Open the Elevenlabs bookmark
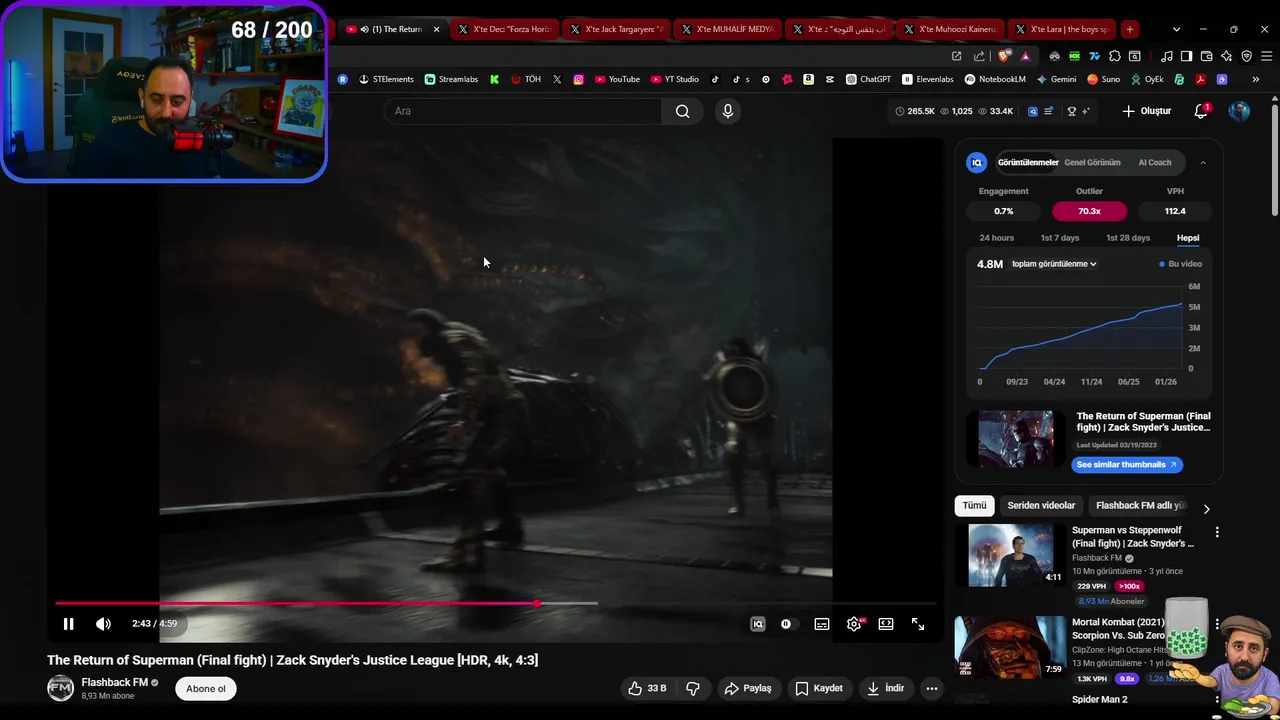Viewport: 1280px width, 720px height. [928, 79]
